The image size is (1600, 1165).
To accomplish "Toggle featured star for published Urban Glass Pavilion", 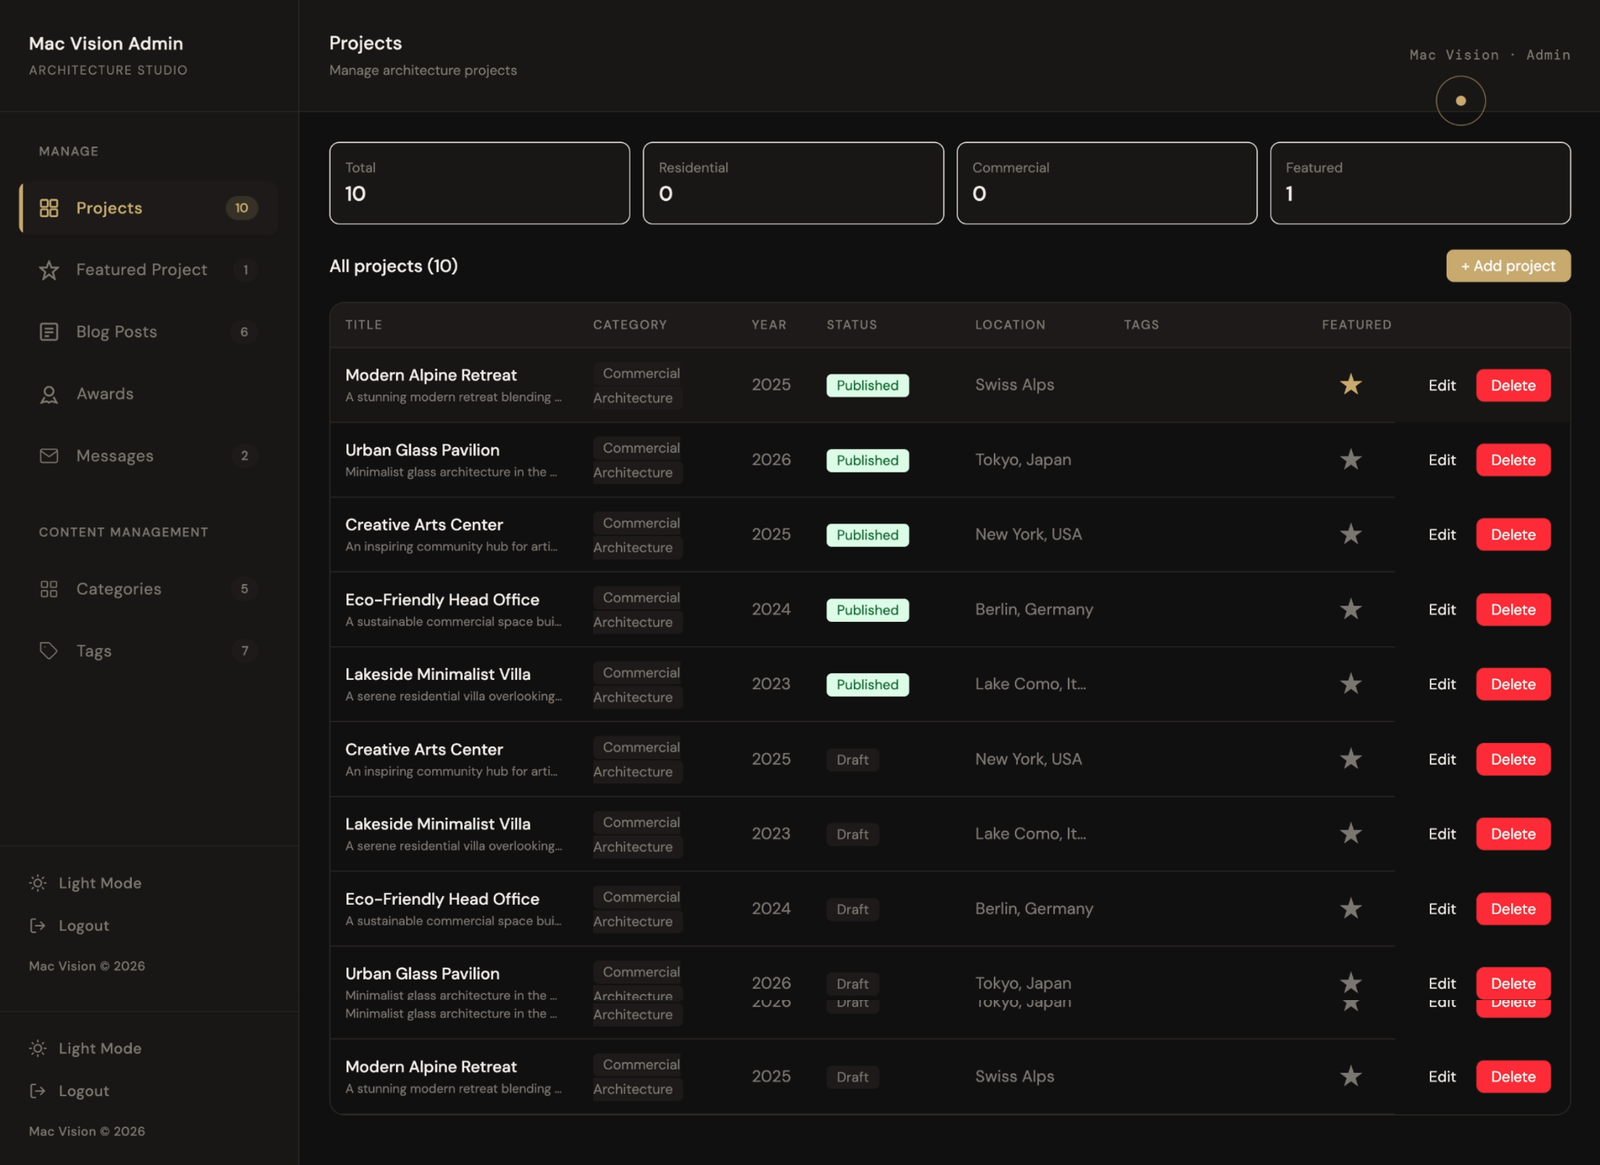I will tap(1351, 460).
